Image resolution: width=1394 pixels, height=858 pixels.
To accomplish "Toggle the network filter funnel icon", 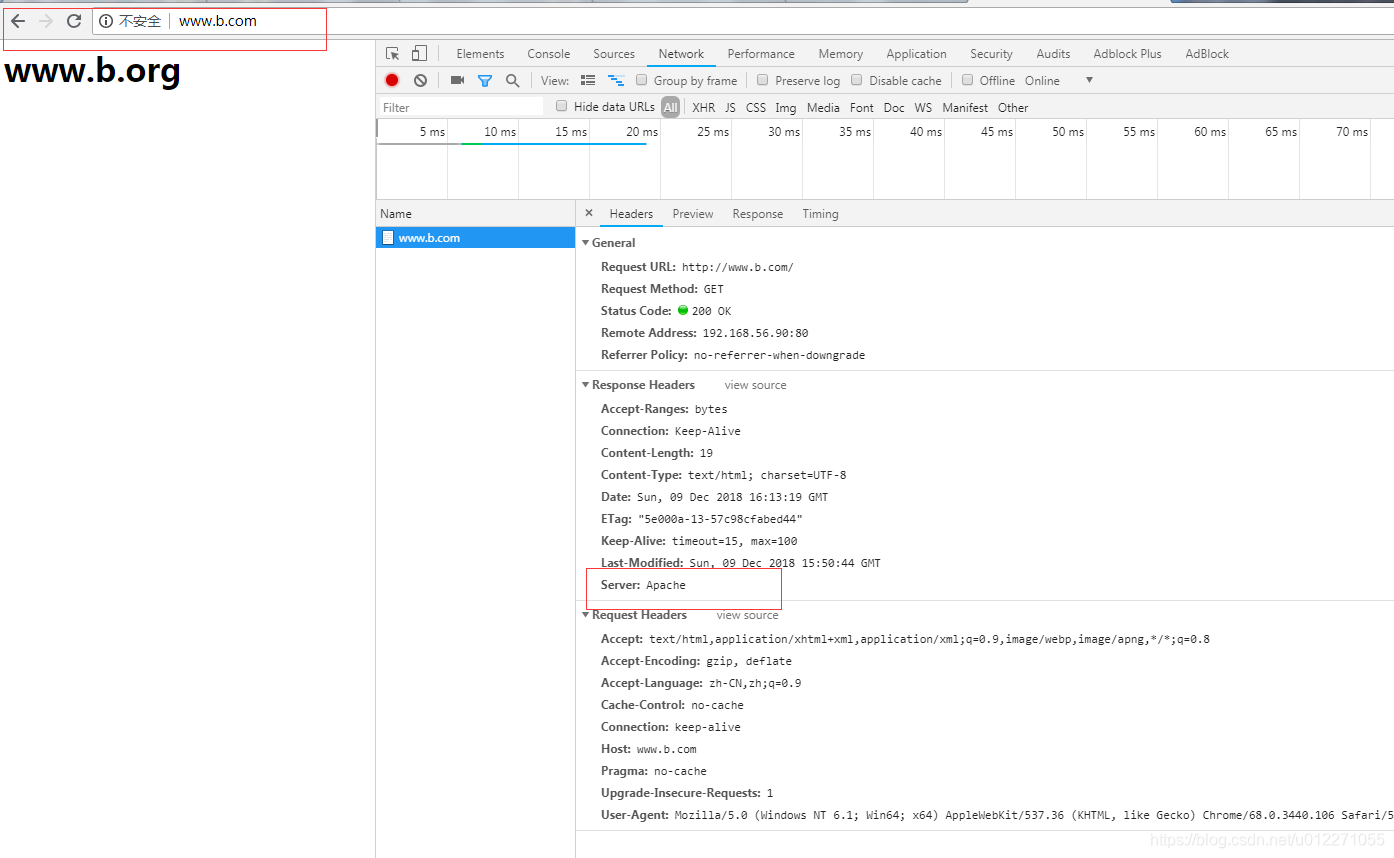I will (485, 80).
